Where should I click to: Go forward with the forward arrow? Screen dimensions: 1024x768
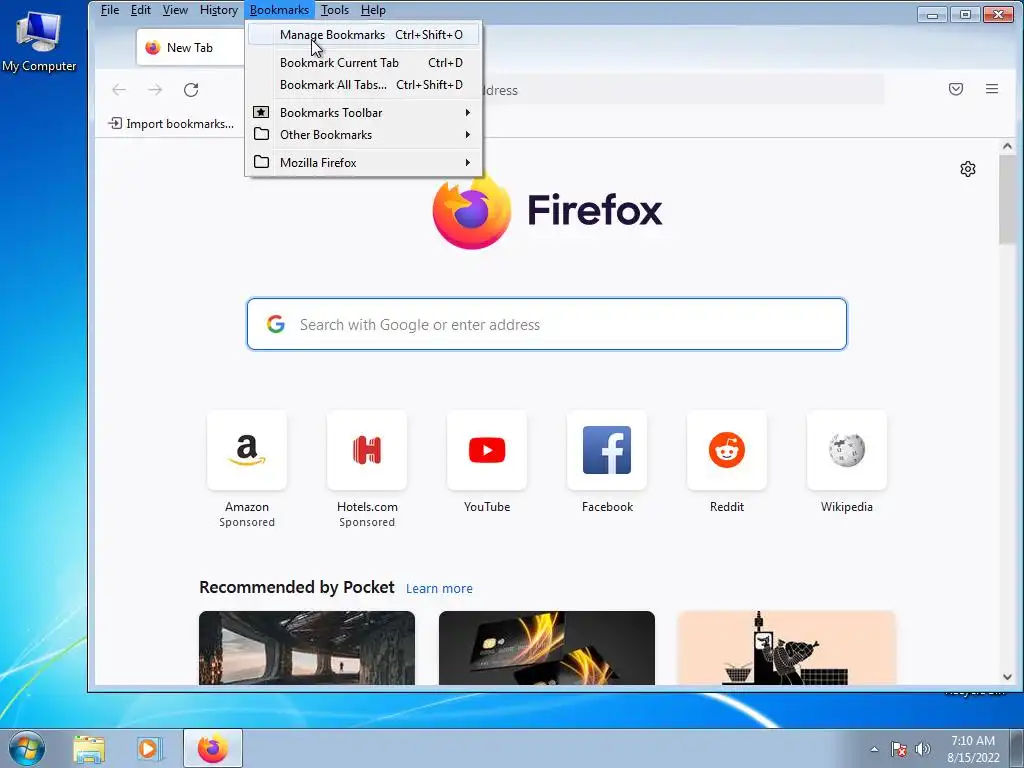pos(155,89)
